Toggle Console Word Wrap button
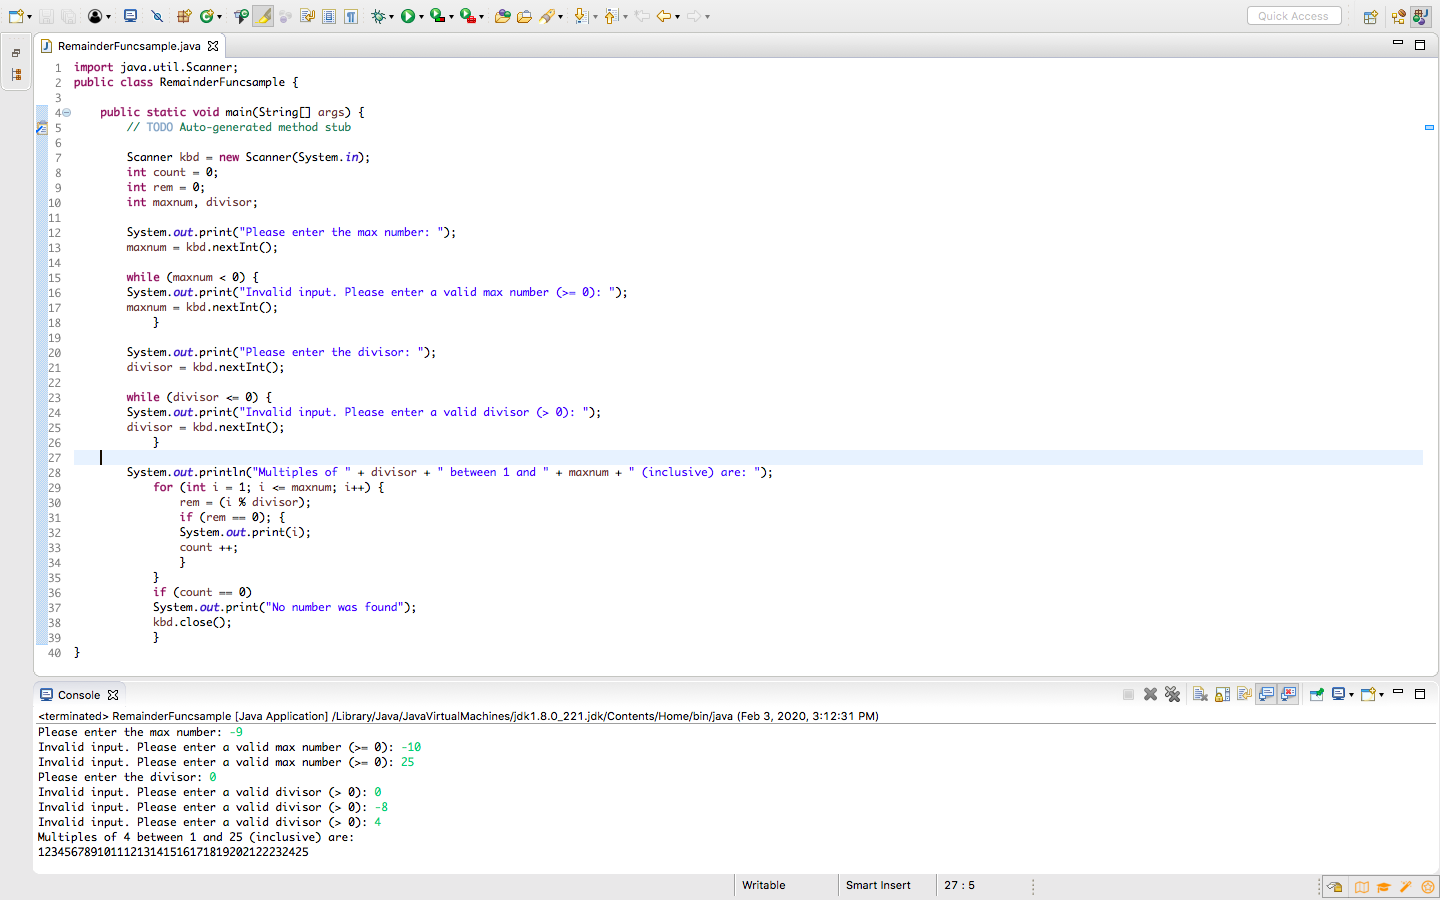The height and width of the screenshot is (900, 1440). (x=1244, y=694)
